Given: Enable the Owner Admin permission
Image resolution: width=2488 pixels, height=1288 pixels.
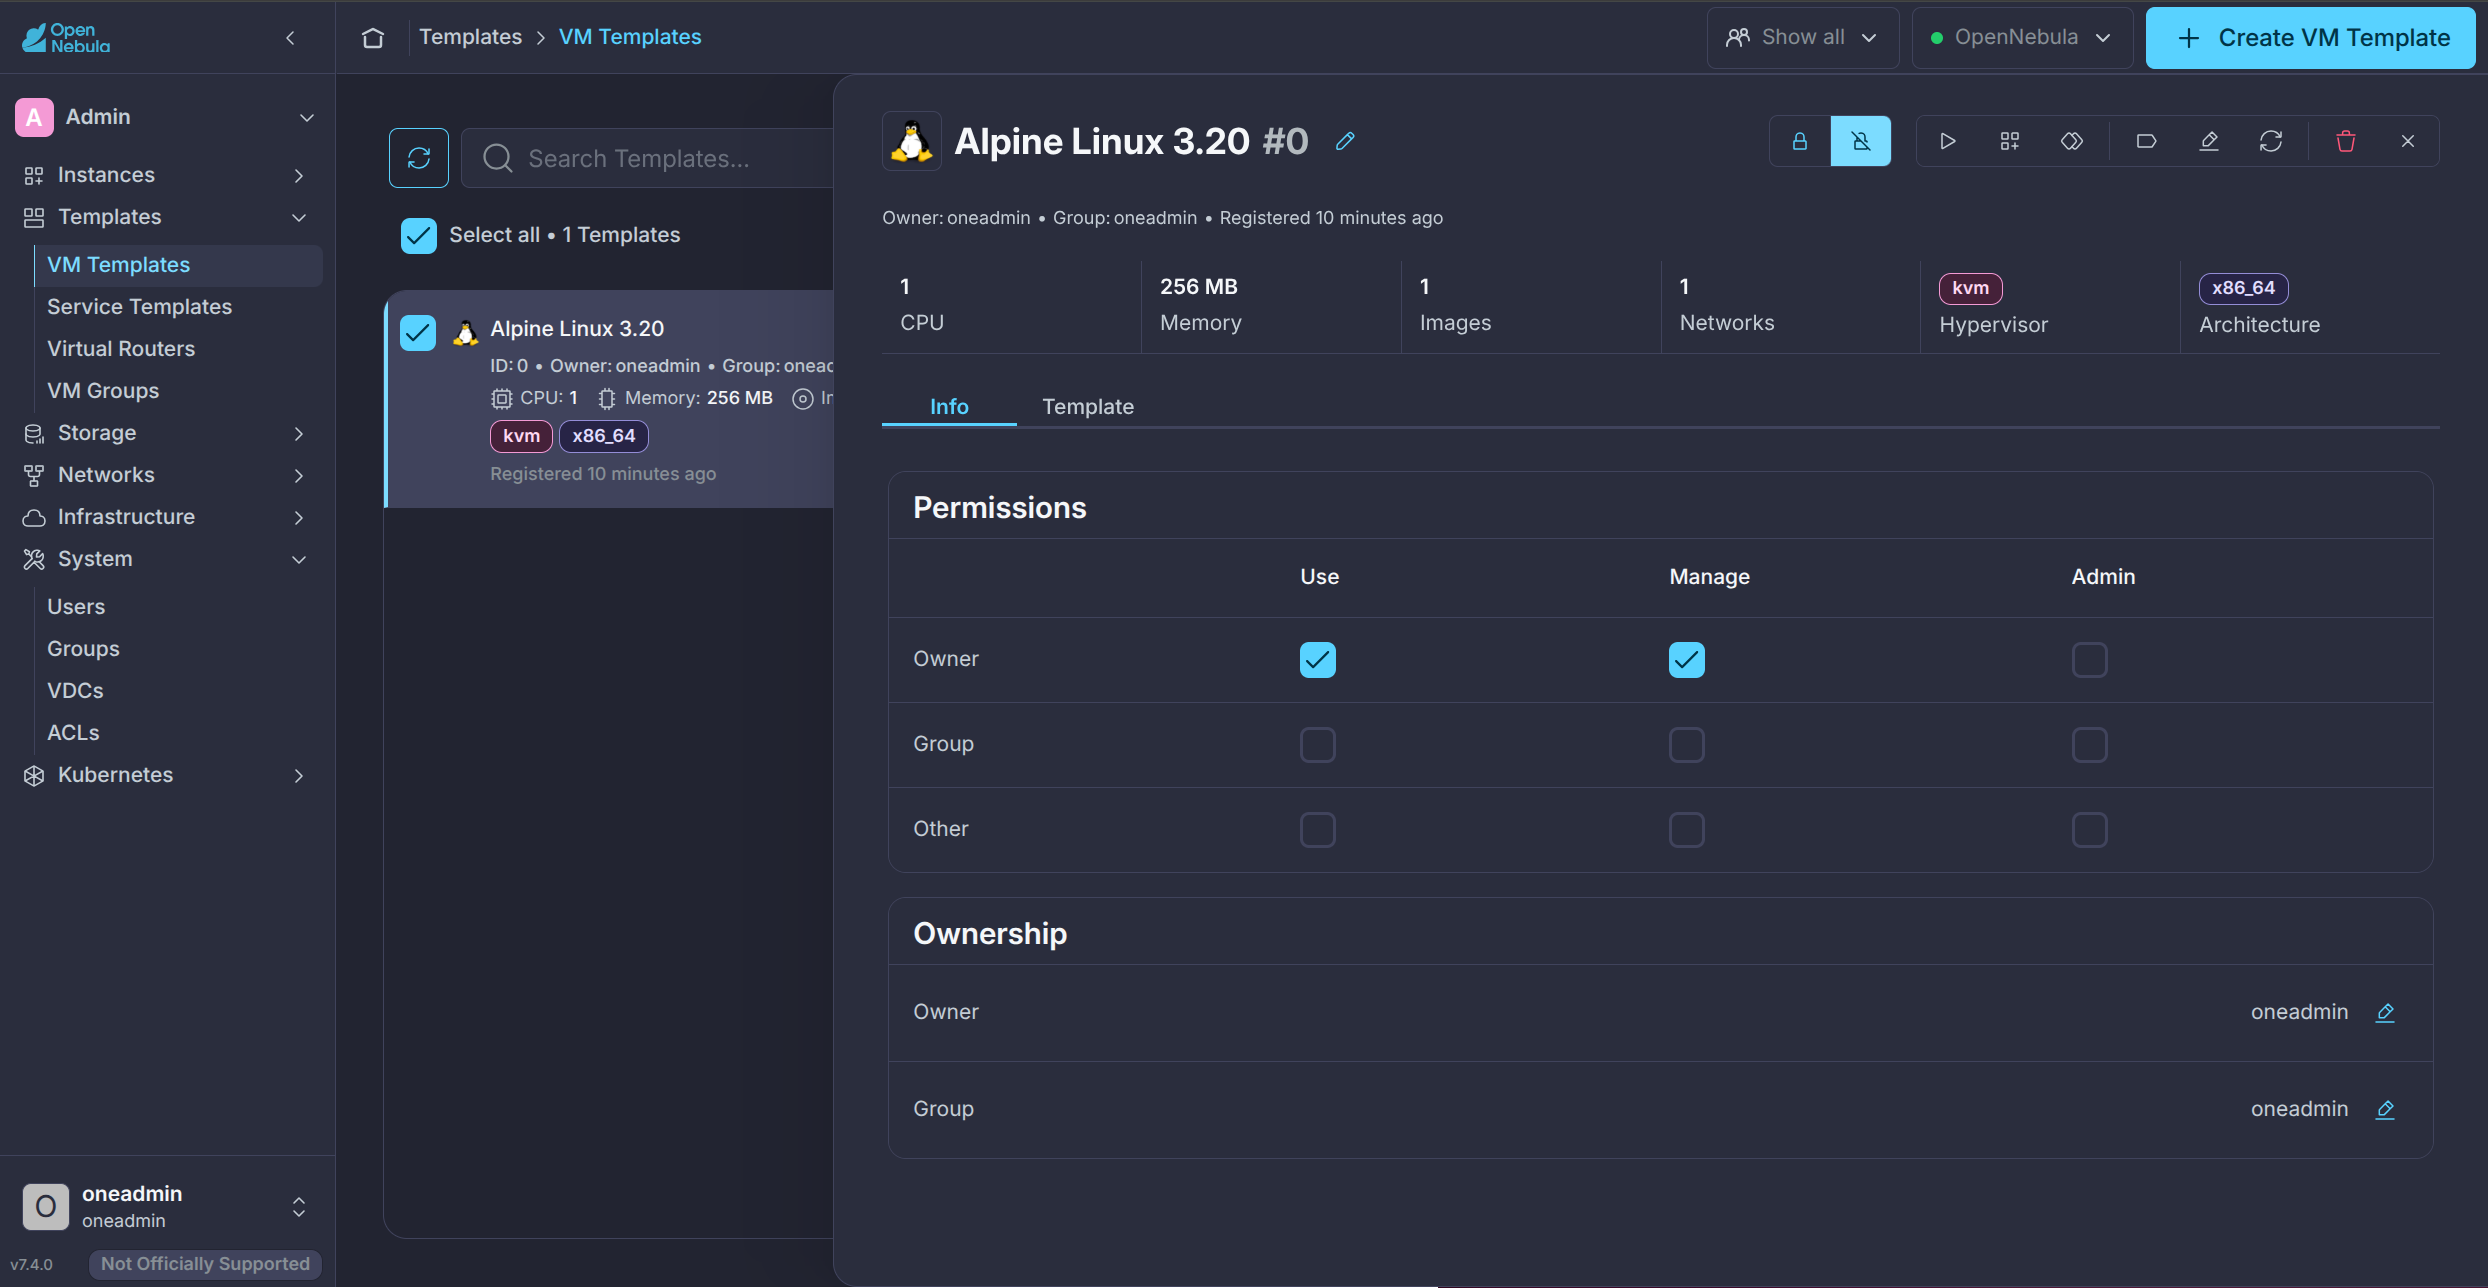Looking at the screenshot, I should pos(2090,660).
